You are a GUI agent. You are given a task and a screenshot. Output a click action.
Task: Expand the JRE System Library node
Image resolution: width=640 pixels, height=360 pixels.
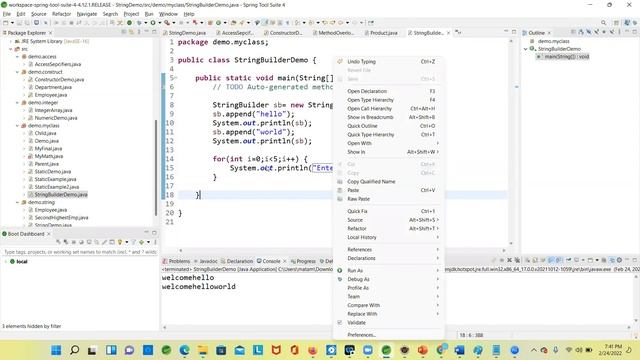[11, 41]
